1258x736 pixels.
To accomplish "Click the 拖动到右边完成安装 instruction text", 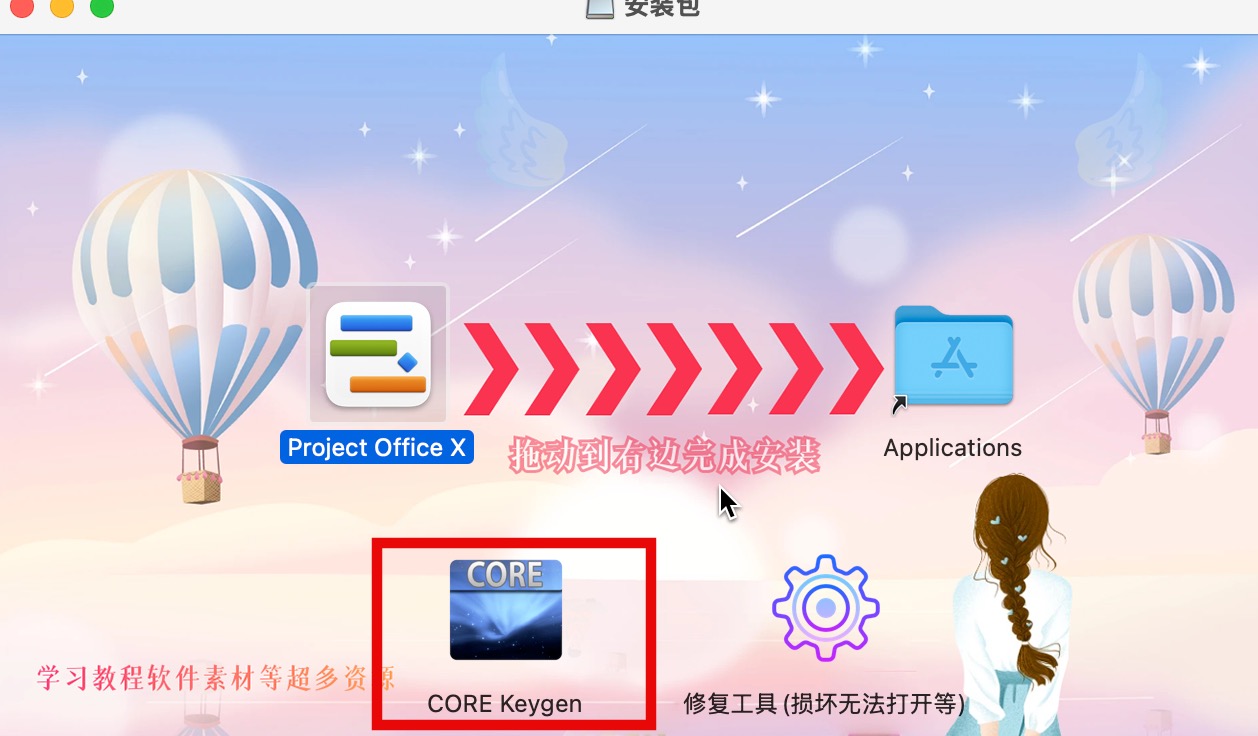I will click(664, 457).
